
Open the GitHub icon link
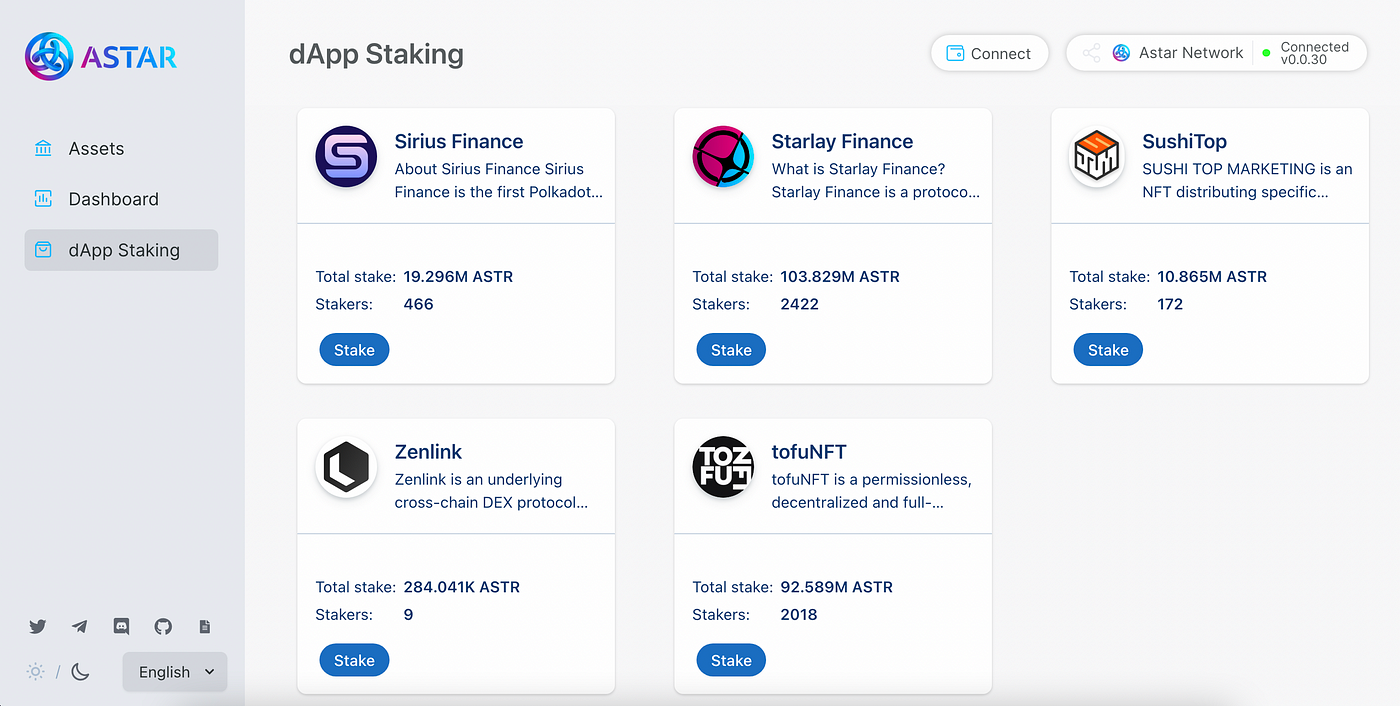(163, 627)
